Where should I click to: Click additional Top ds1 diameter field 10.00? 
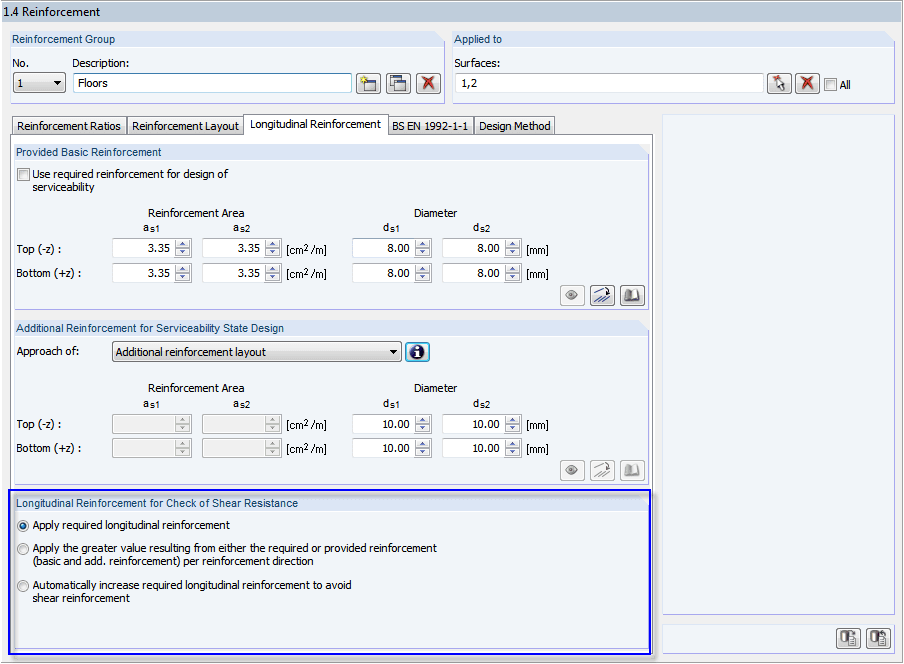(x=383, y=424)
